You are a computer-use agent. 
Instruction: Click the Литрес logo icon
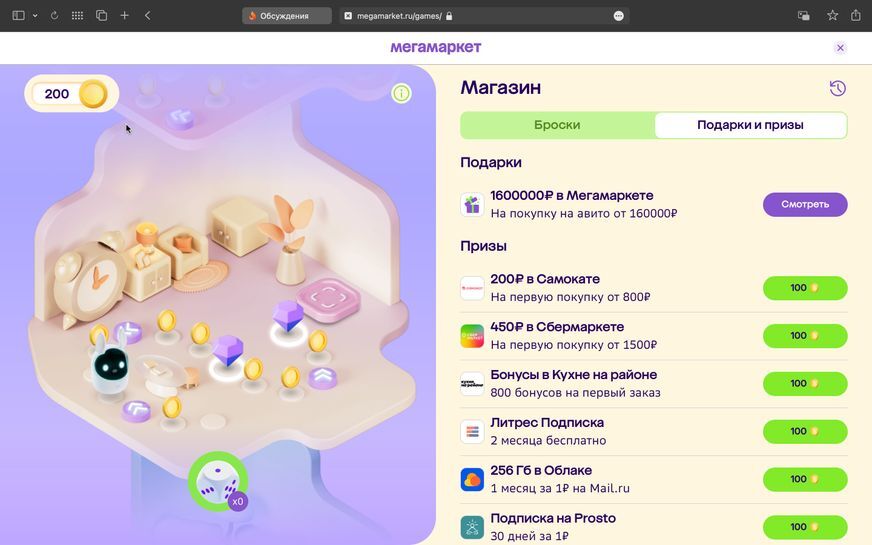(x=472, y=432)
